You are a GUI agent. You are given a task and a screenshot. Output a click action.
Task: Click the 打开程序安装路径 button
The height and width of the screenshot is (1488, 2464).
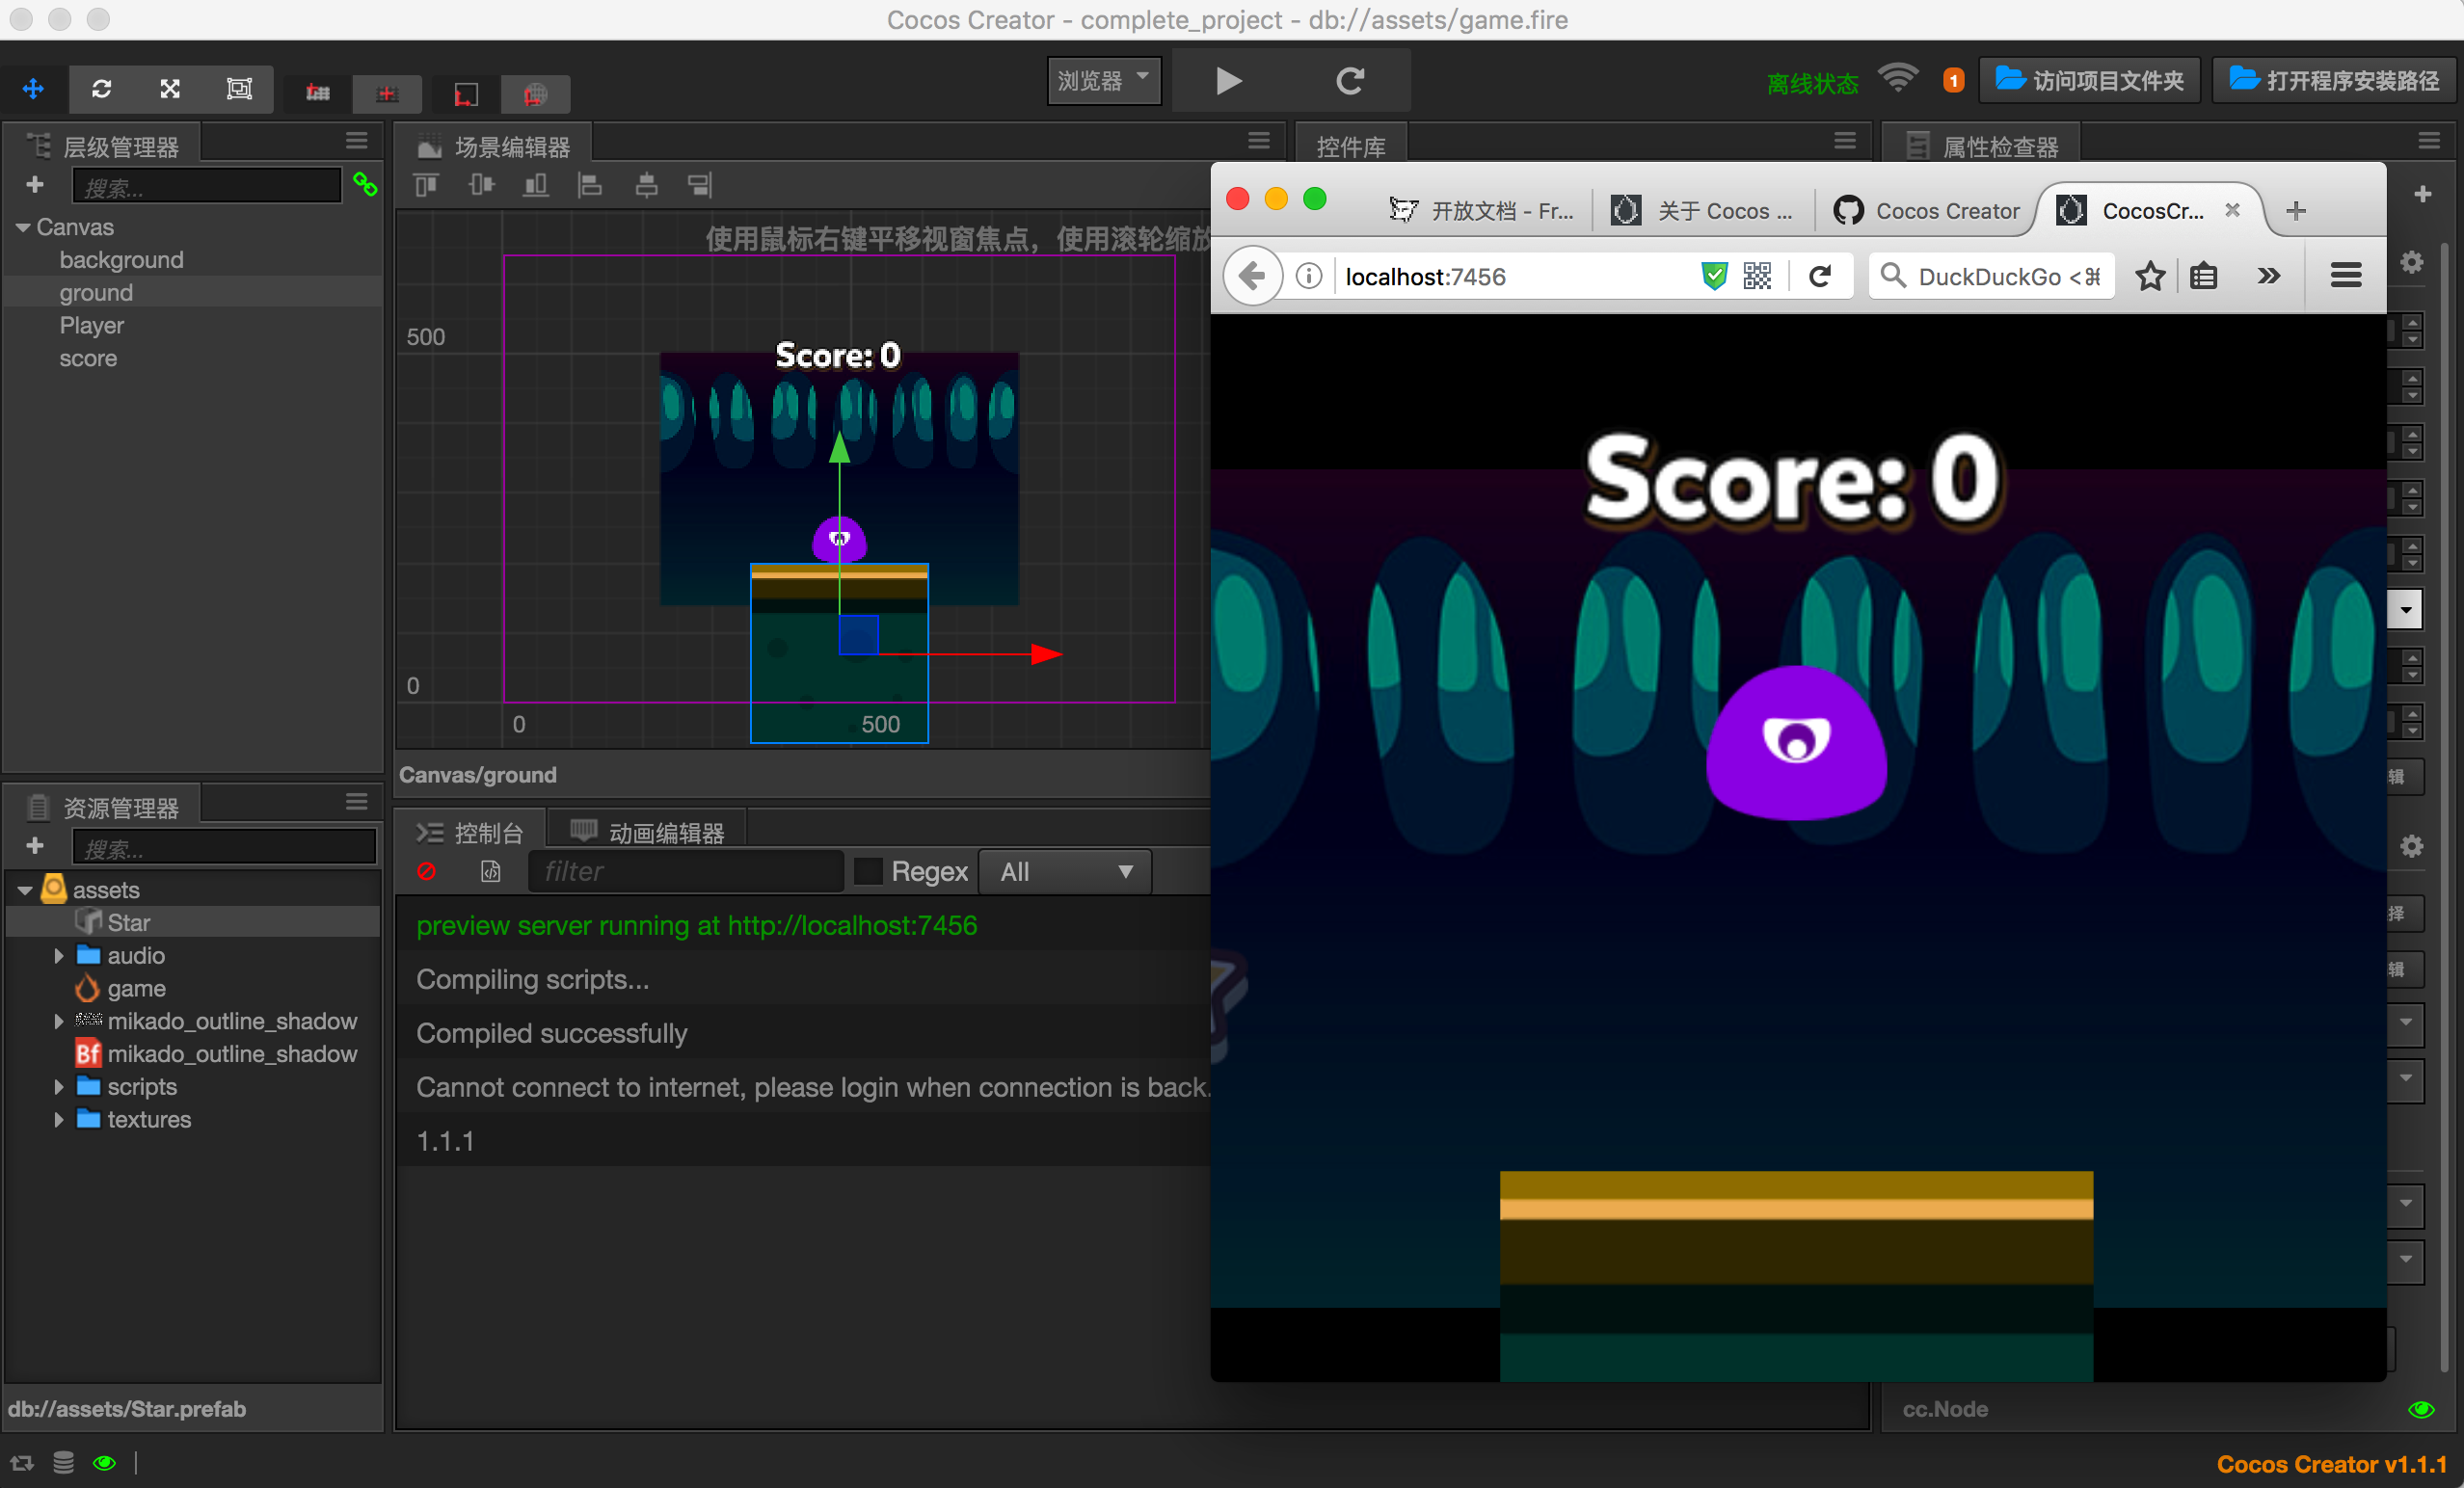point(2334,81)
